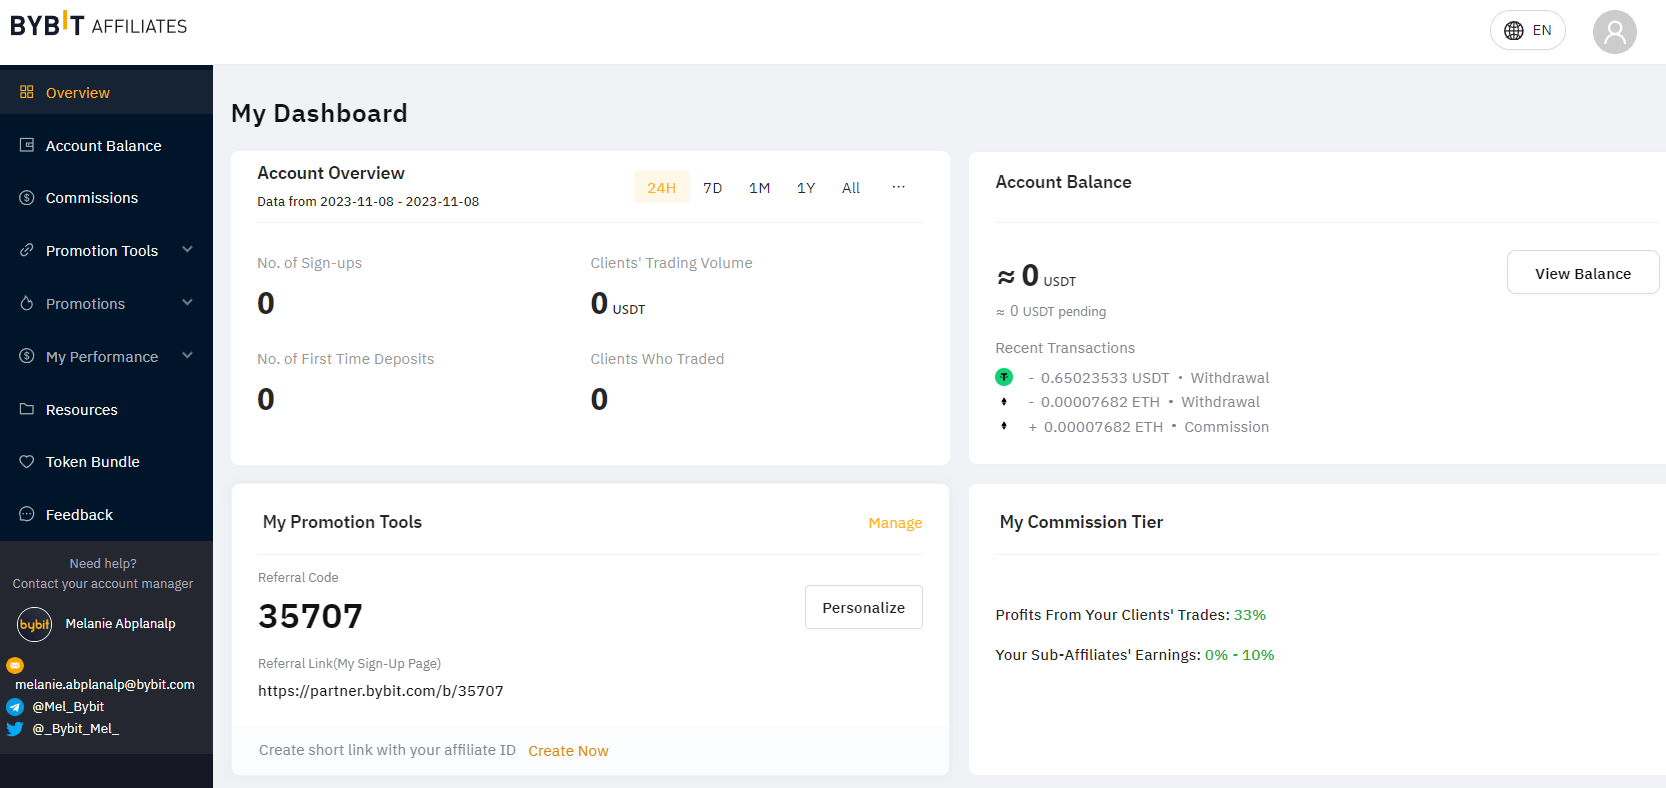Click the Promotion Tools link icon
This screenshot has height=788, width=1666.
[27, 250]
